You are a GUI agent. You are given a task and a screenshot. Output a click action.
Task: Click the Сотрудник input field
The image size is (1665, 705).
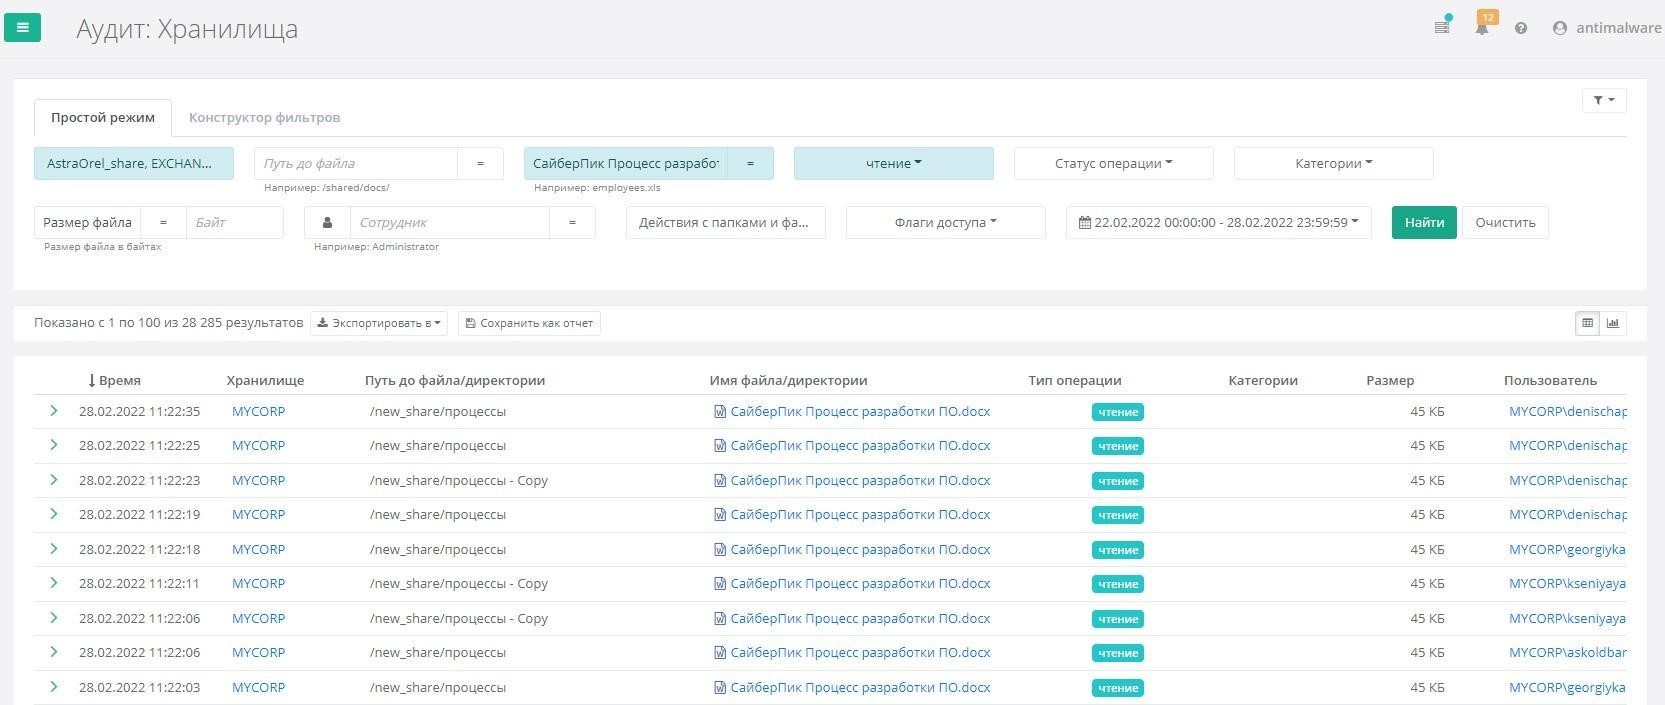[x=450, y=222]
